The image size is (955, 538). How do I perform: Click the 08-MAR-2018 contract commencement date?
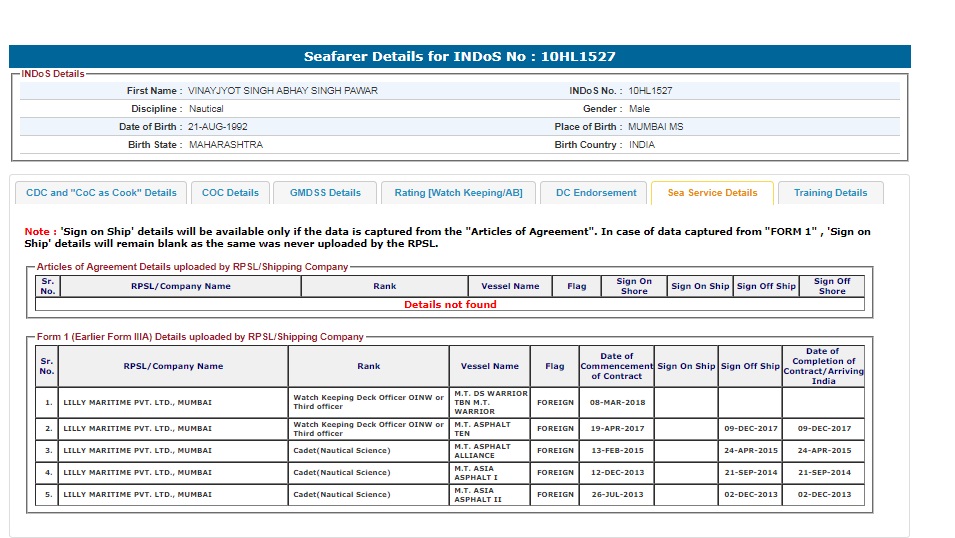(x=617, y=403)
